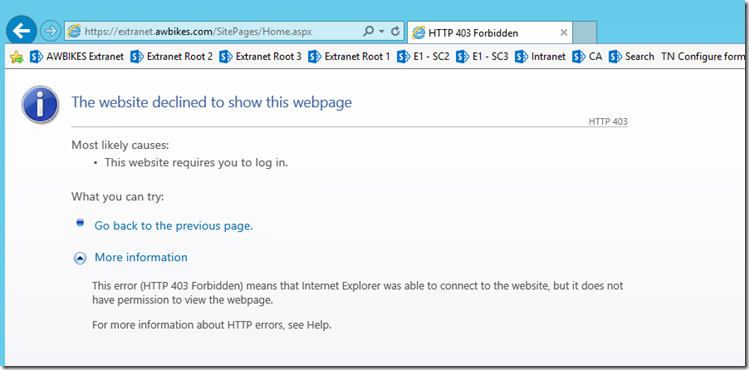This screenshot has width=749, height=370.
Task: Click SharePoint icon beside Intranet
Action: pos(521,57)
